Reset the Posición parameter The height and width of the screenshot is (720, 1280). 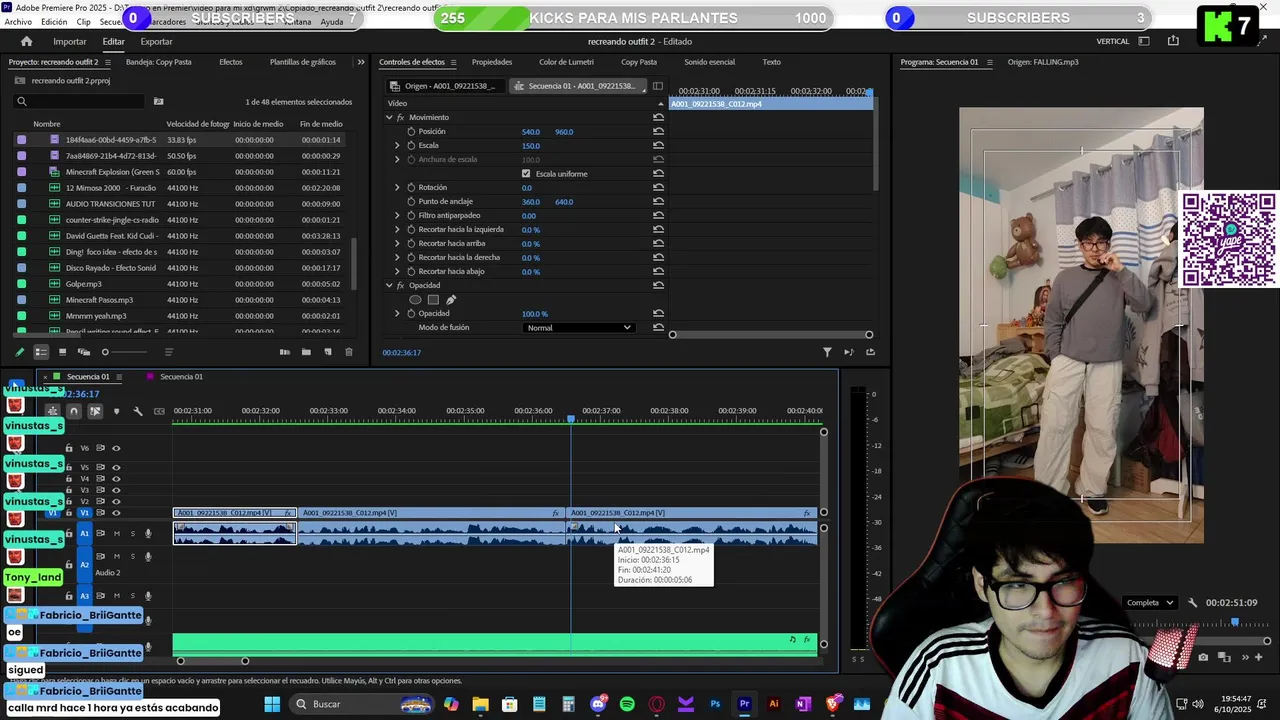(x=658, y=131)
